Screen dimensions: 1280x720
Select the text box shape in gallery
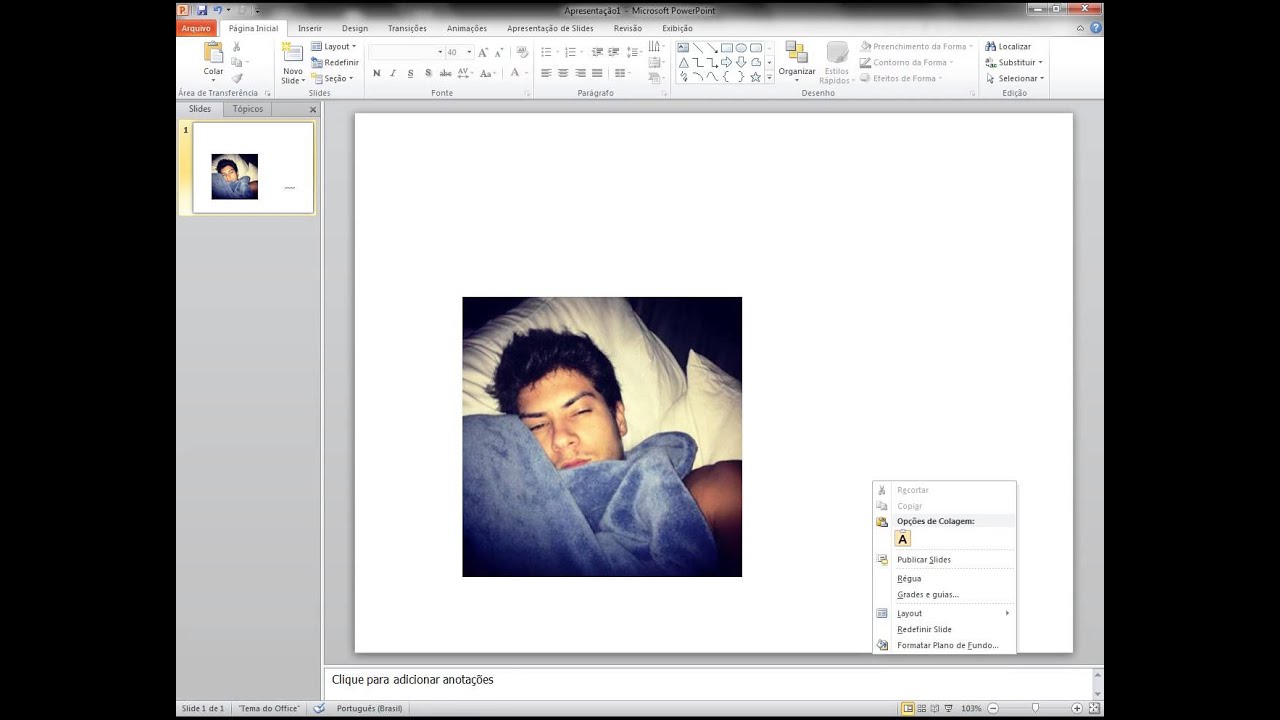click(x=683, y=47)
